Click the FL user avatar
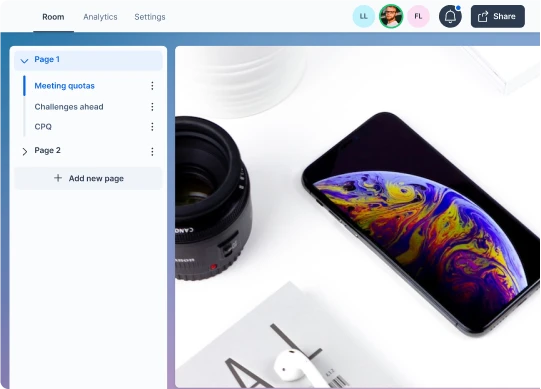 point(418,16)
